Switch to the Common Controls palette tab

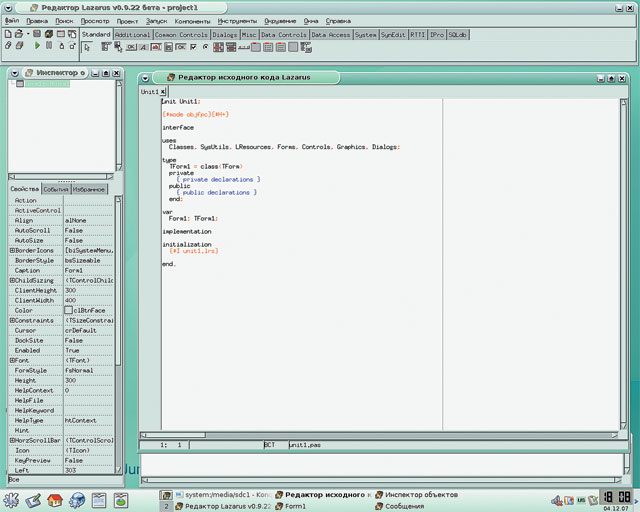click(x=182, y=35)
